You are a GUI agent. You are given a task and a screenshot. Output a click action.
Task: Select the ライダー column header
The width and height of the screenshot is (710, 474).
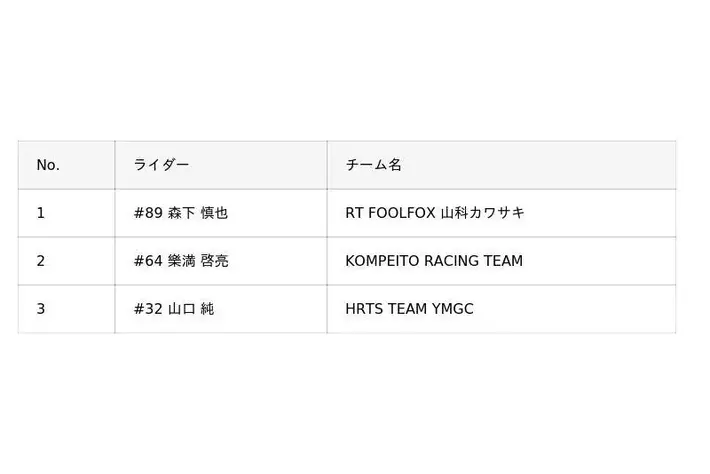(x=161, y=165)
